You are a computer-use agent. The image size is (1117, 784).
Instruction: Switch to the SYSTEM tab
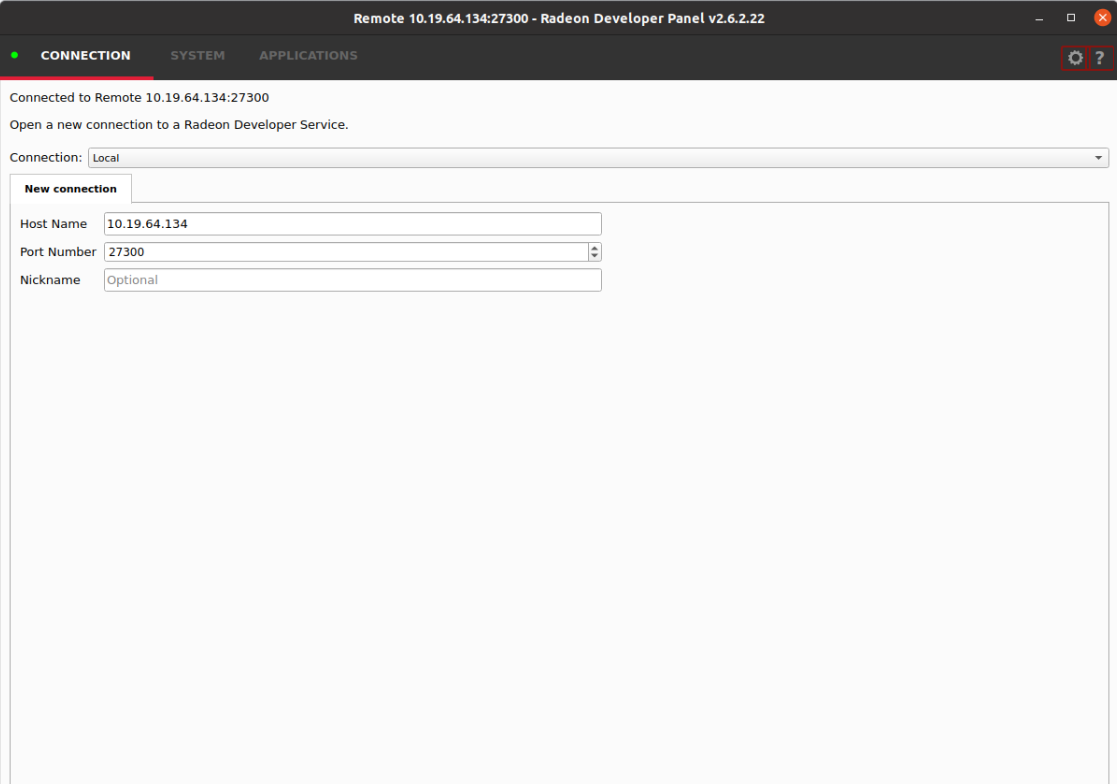[x=197, y=55]
